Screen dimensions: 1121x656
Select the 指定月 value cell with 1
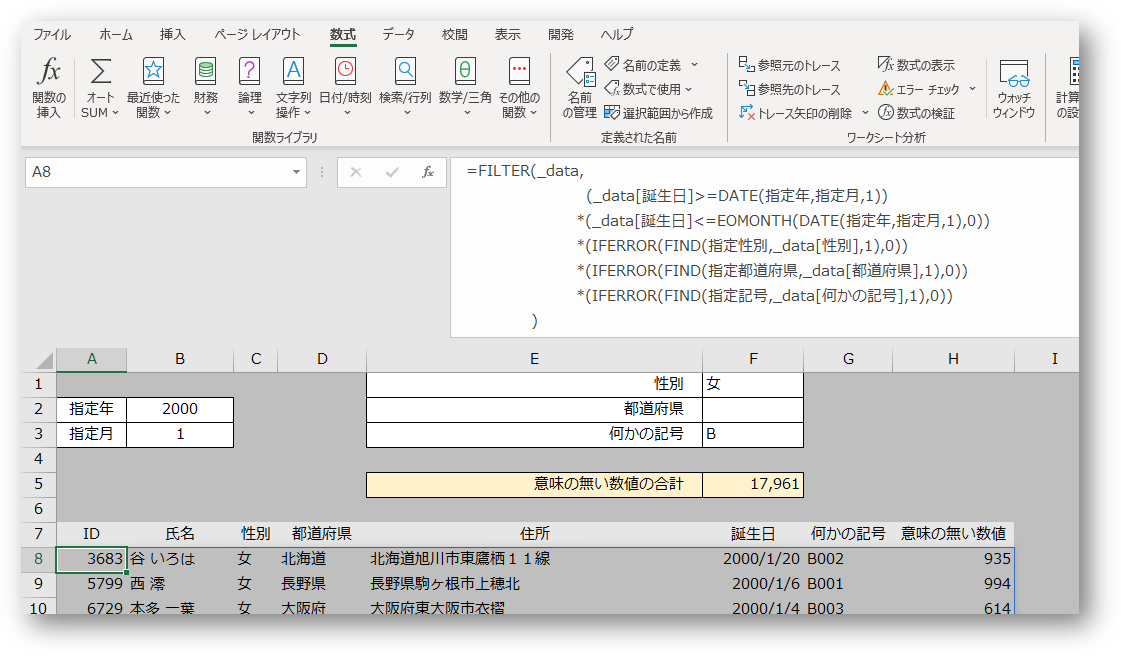tap(180, 434)
